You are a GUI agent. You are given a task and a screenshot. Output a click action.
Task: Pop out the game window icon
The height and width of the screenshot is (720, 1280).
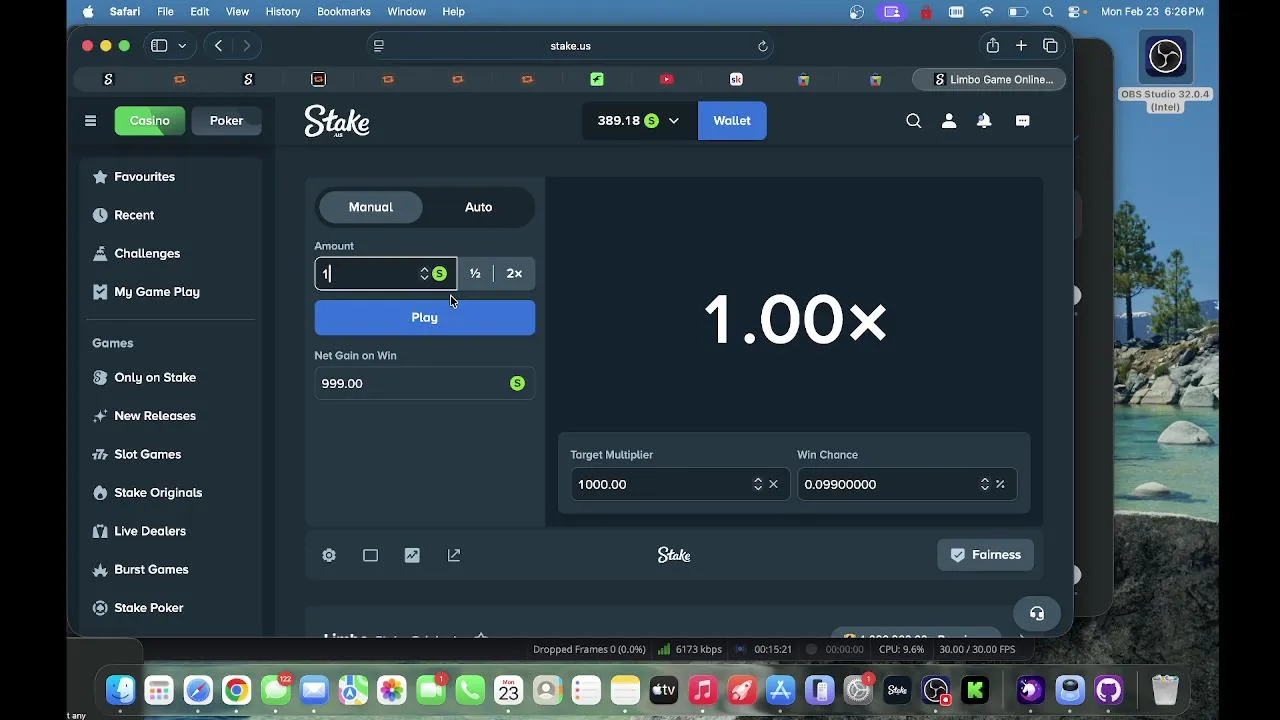tap(454, 555)
